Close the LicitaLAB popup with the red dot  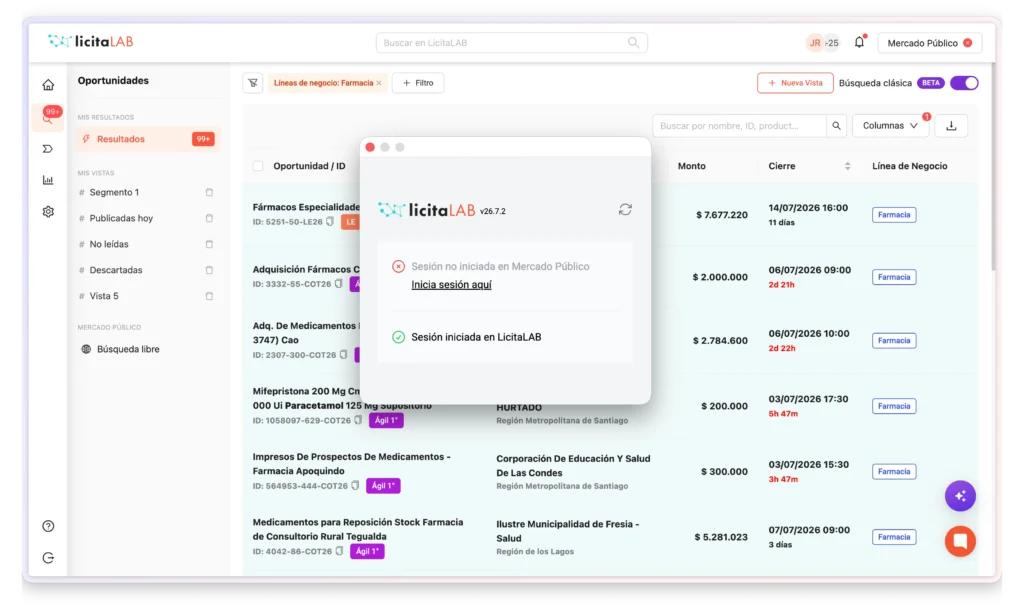point(370,148)
